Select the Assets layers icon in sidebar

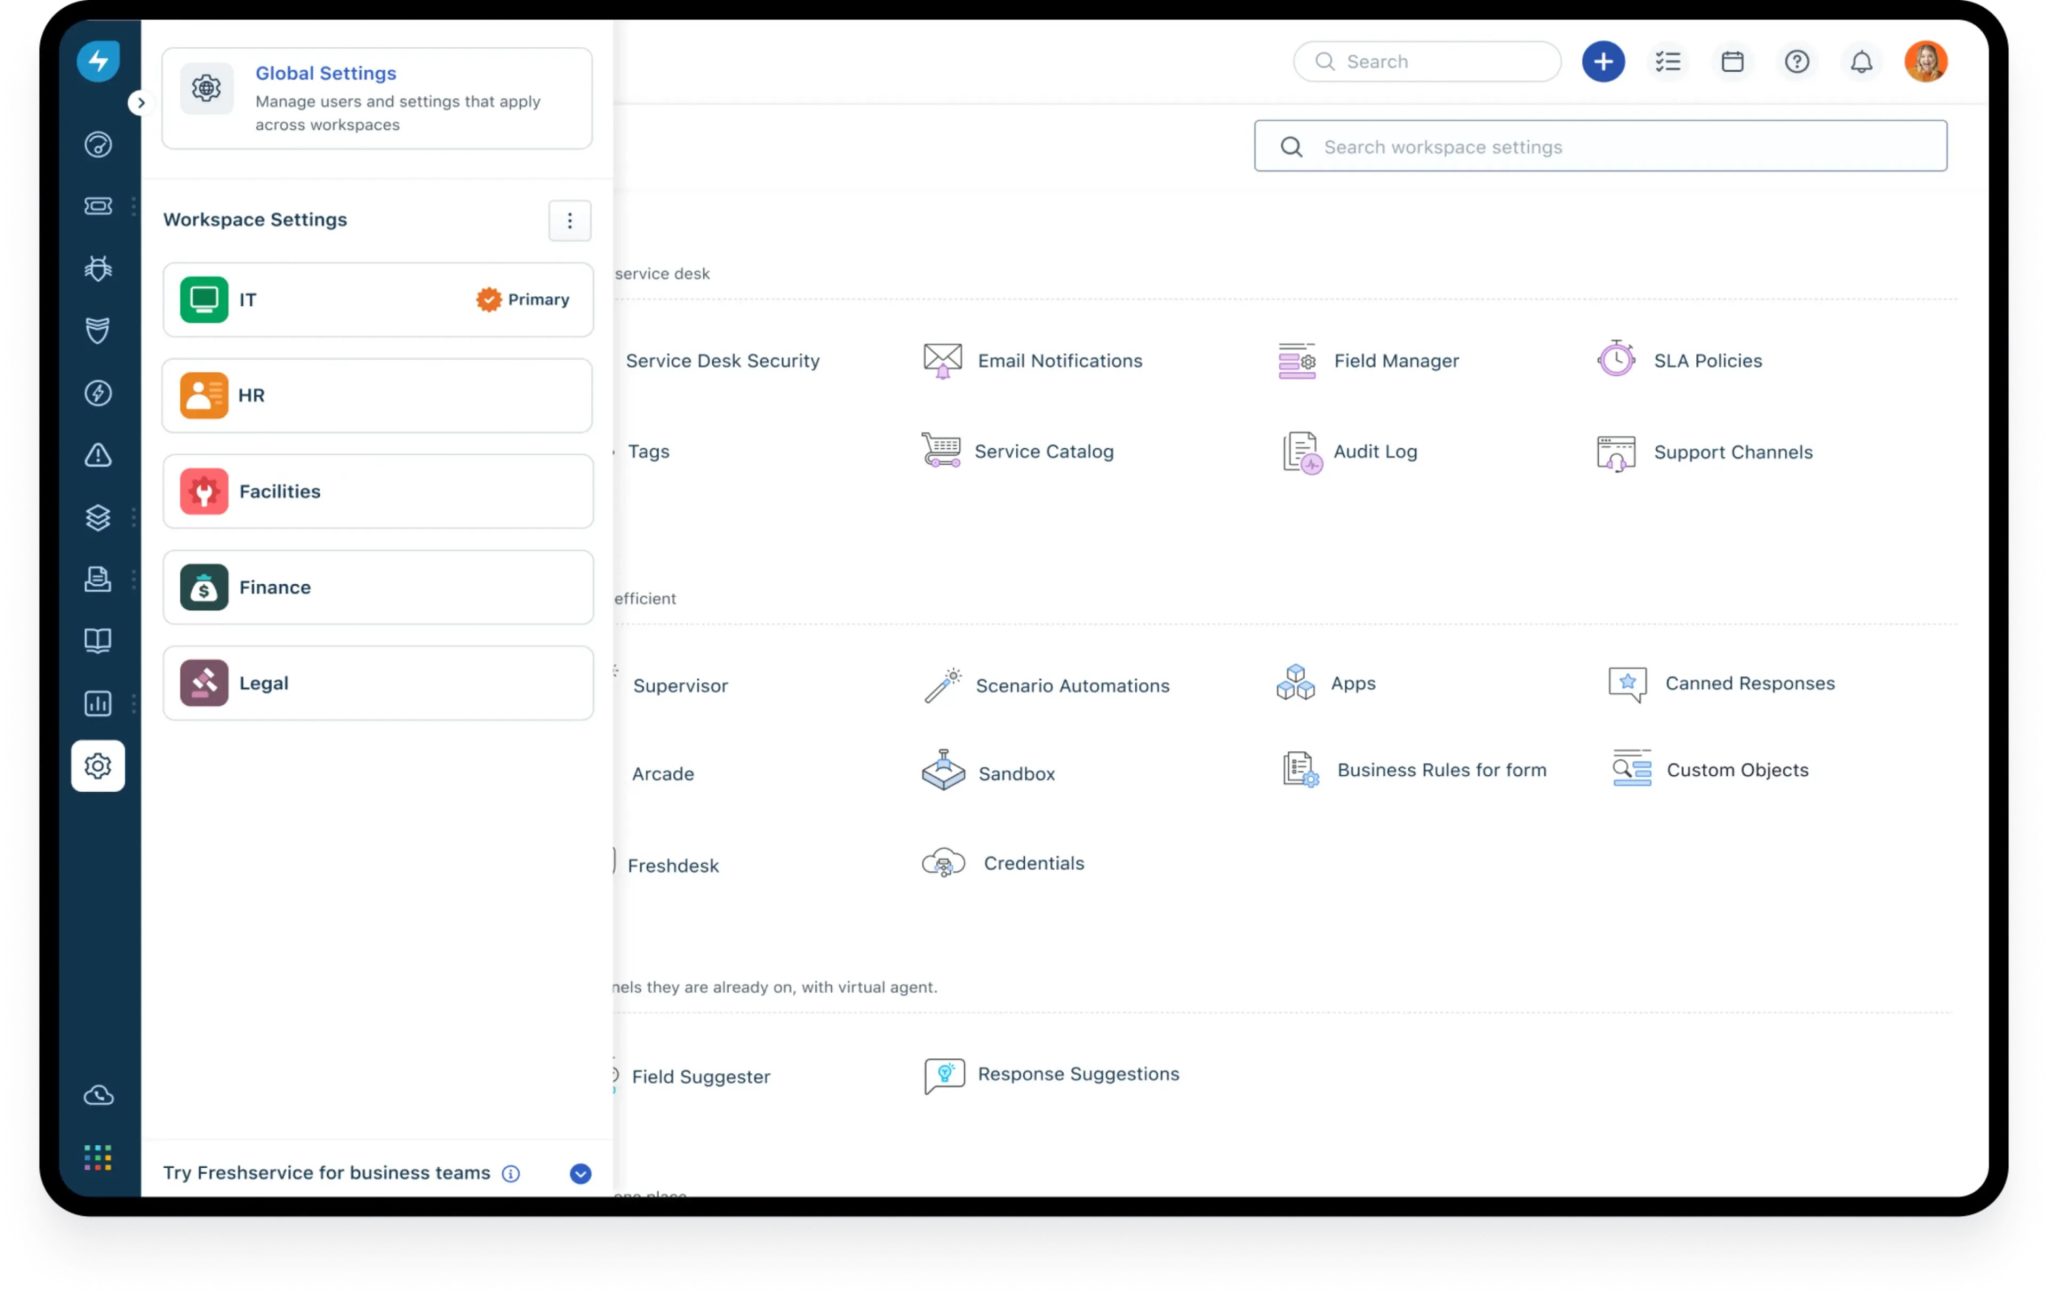point(97,517)
